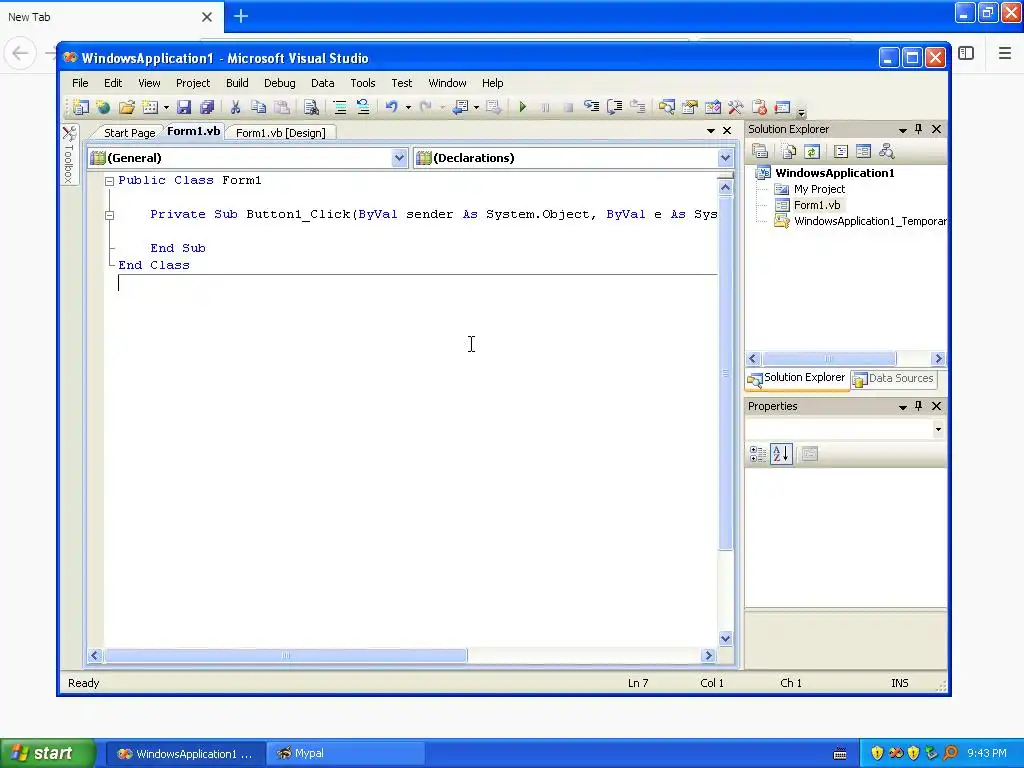Image resolution: width=1024 pixels, height=768 pixels.
Task: Click the Open File folder icon
Action: (127, 107)
